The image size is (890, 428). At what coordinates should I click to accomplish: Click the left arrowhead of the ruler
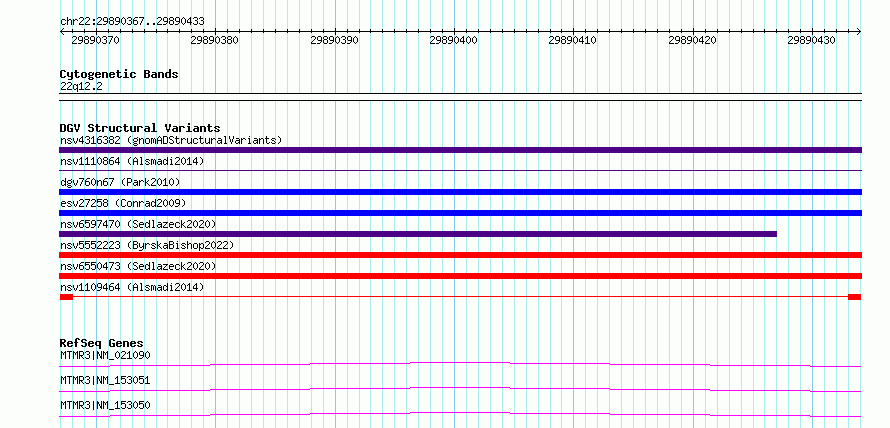point(62,32)
